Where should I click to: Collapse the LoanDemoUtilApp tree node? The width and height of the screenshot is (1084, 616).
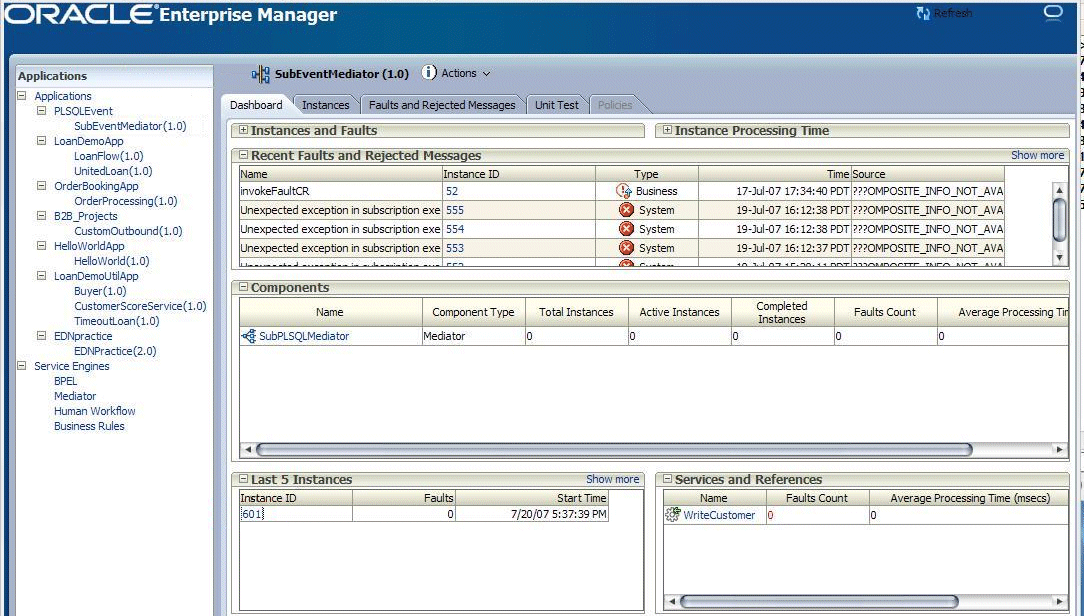coord(41,275)
